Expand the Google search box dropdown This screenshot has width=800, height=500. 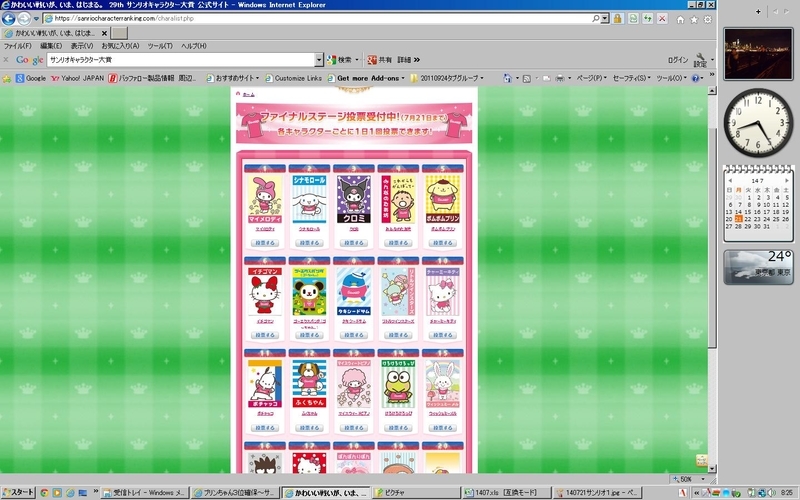[x=319, y=60]
